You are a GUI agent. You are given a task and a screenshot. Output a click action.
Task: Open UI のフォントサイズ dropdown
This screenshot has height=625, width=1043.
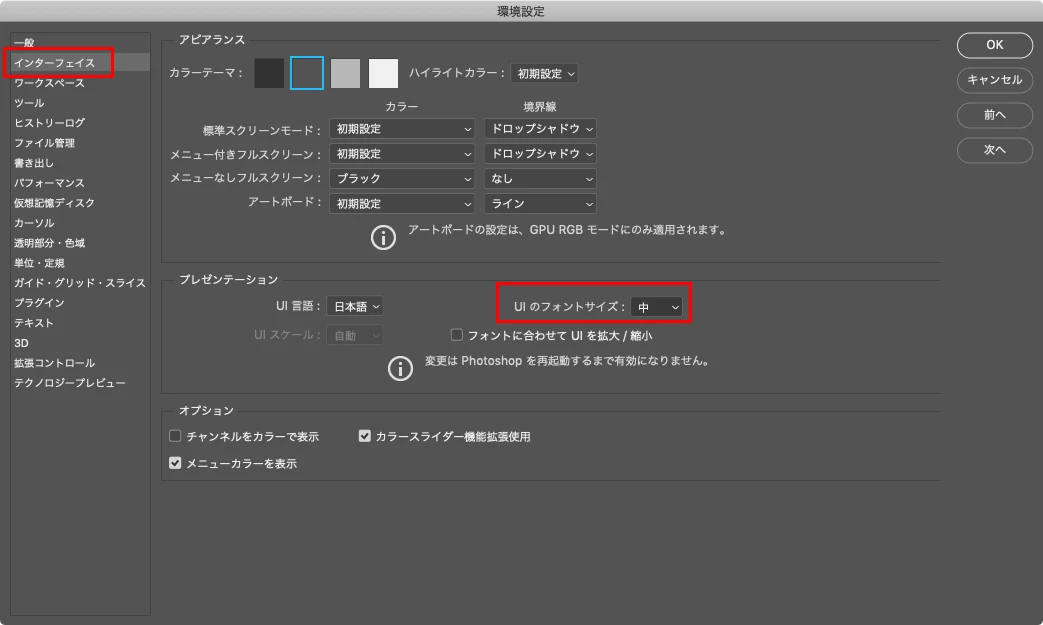coord(657,307)
